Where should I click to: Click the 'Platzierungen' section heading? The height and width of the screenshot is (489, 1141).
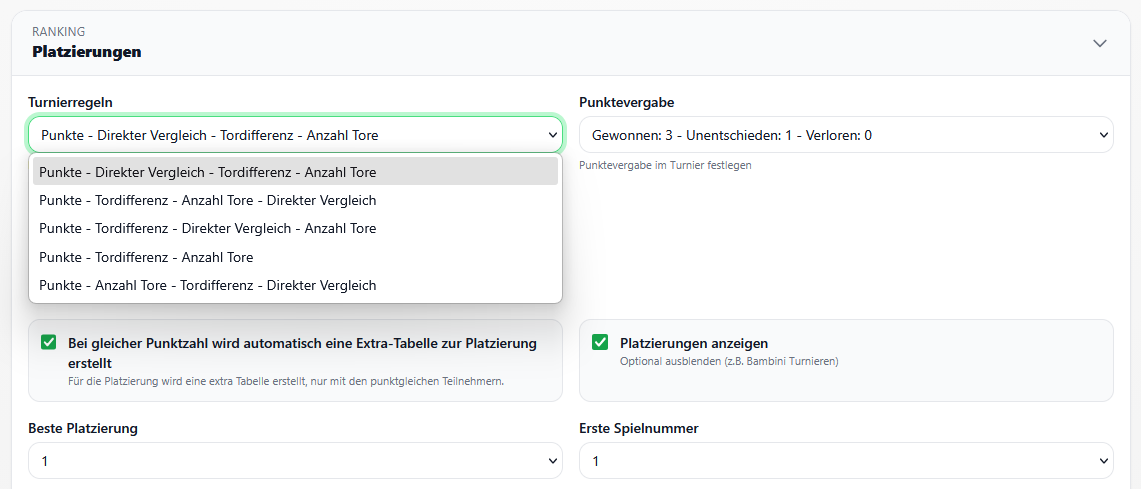coord(87,51)
